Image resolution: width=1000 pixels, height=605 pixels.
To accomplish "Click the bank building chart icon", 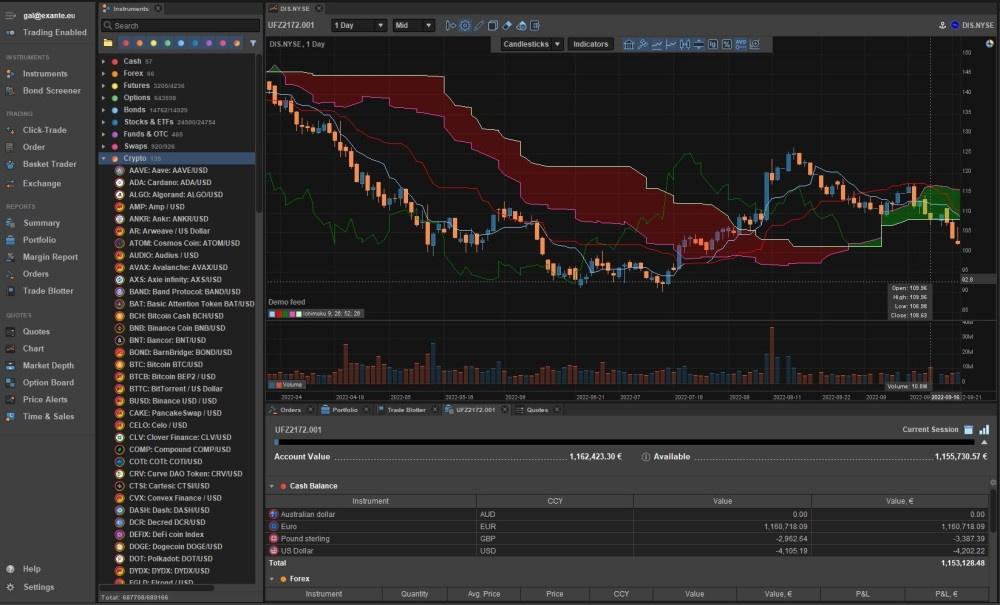I will [629, 44].
